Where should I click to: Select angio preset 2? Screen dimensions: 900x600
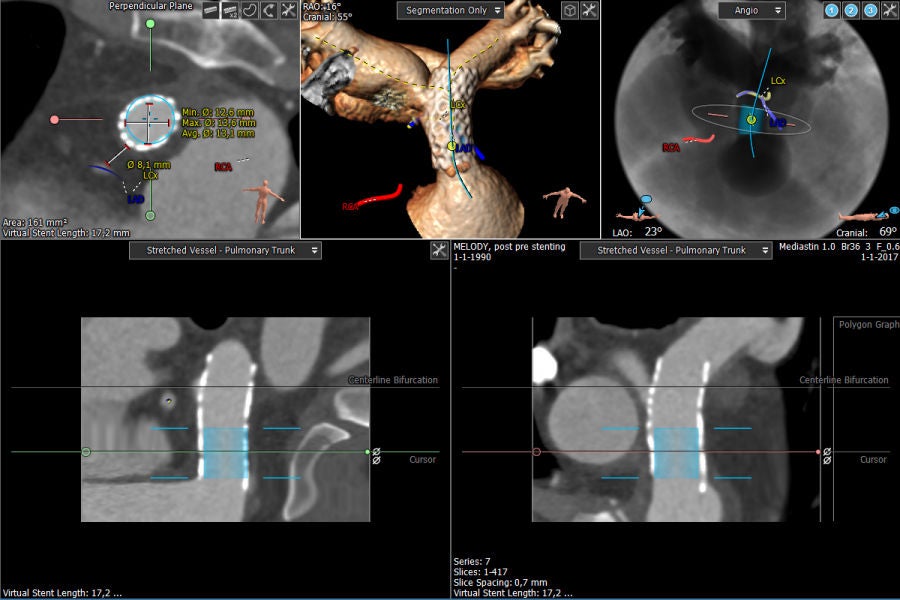pyautogui.click(x=851, y=10)
